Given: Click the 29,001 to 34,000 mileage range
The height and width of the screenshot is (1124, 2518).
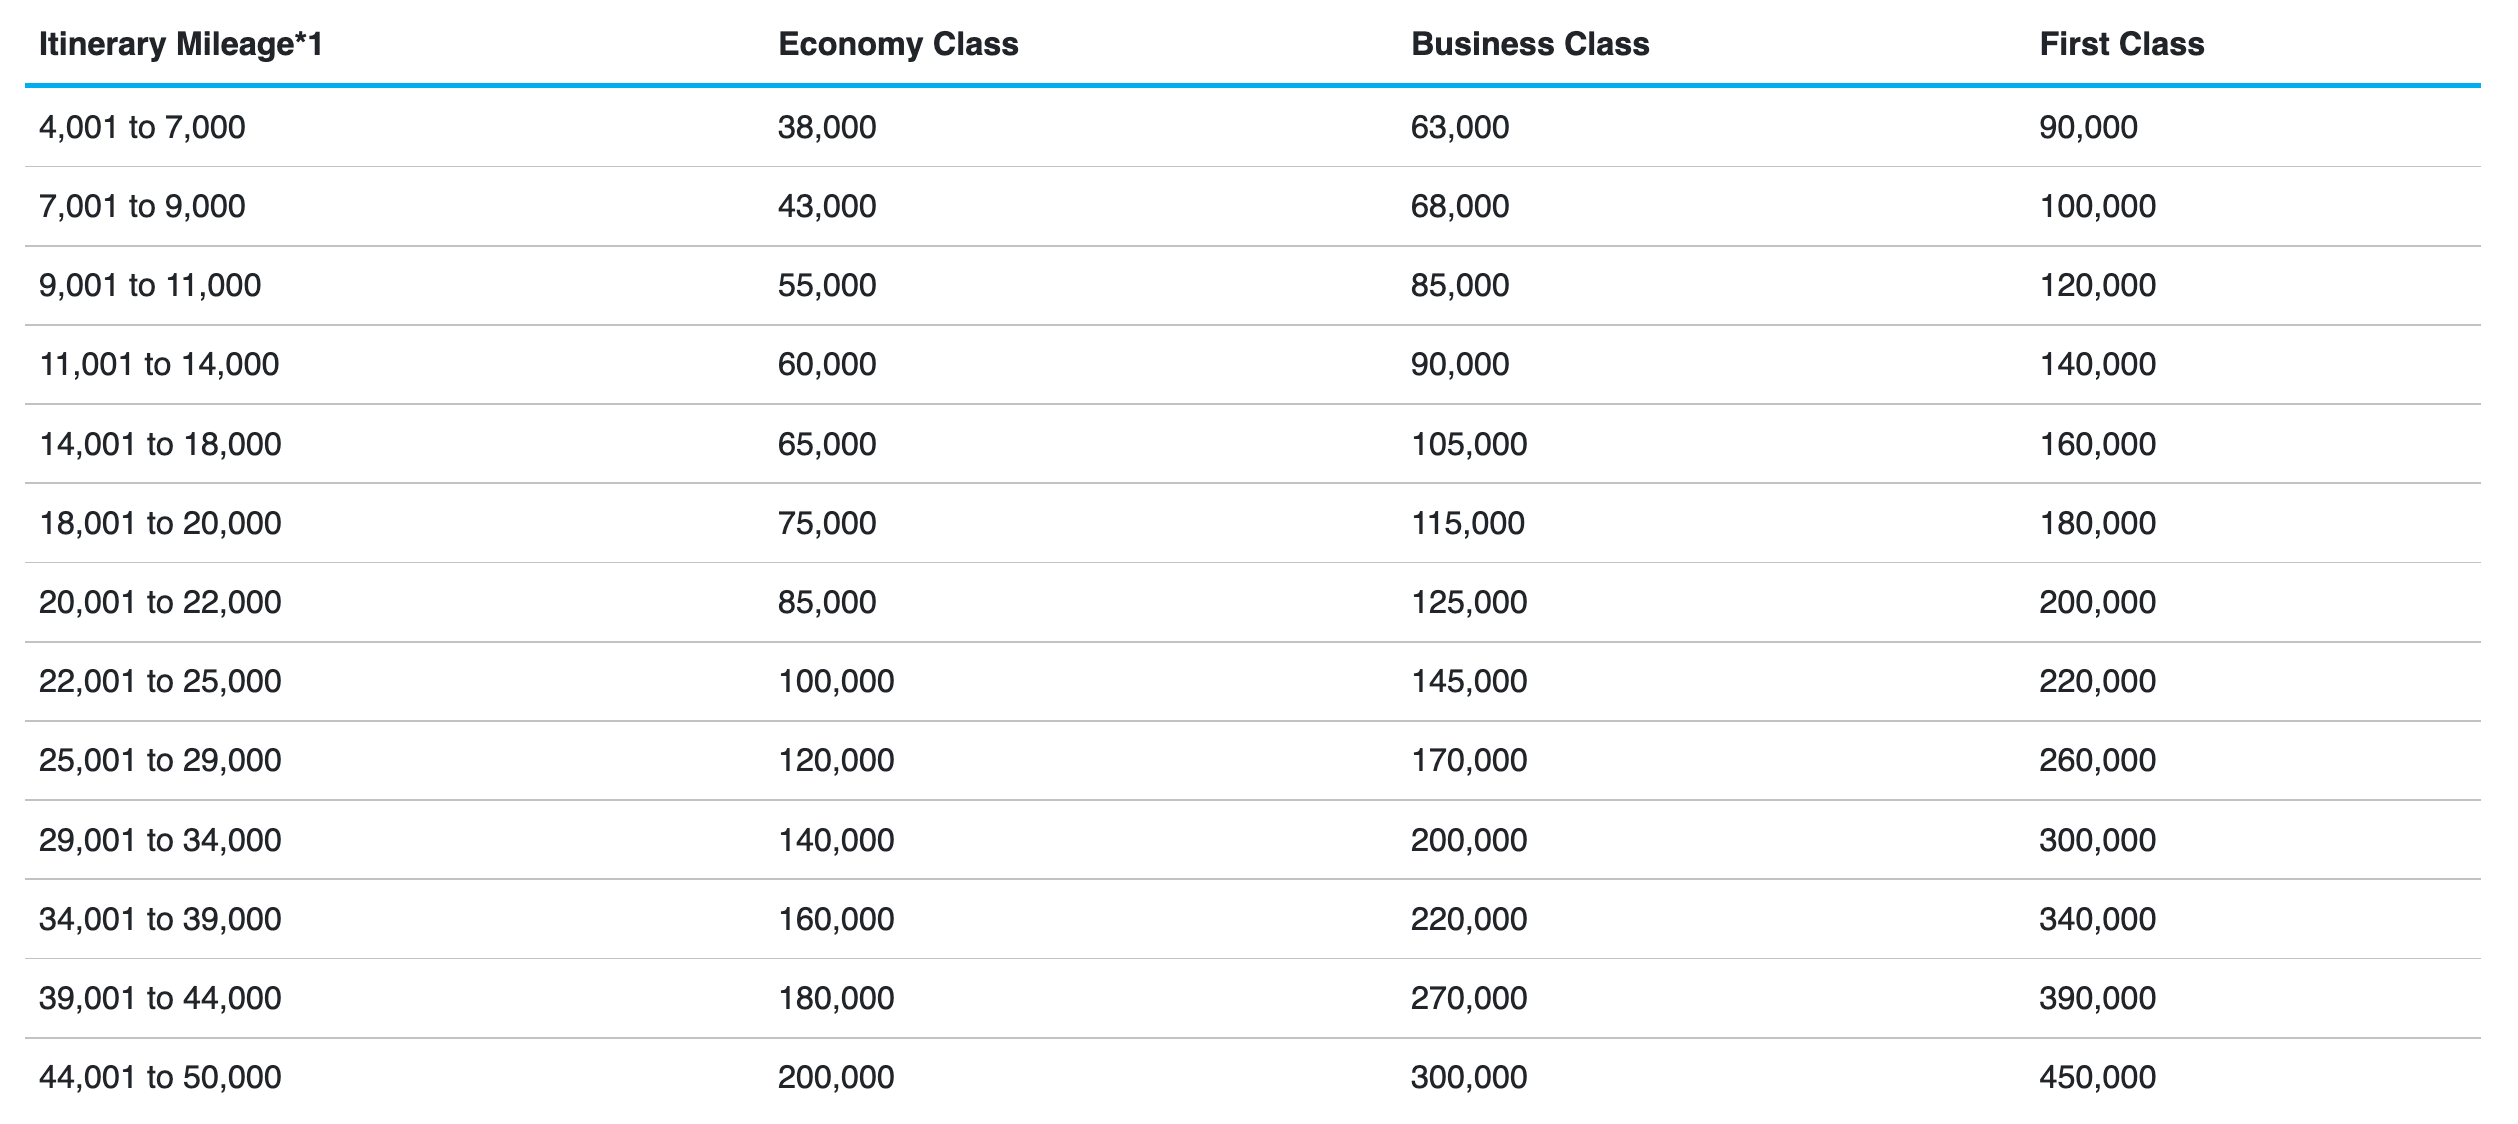Looking at the screenshot, I should [160, 840].
